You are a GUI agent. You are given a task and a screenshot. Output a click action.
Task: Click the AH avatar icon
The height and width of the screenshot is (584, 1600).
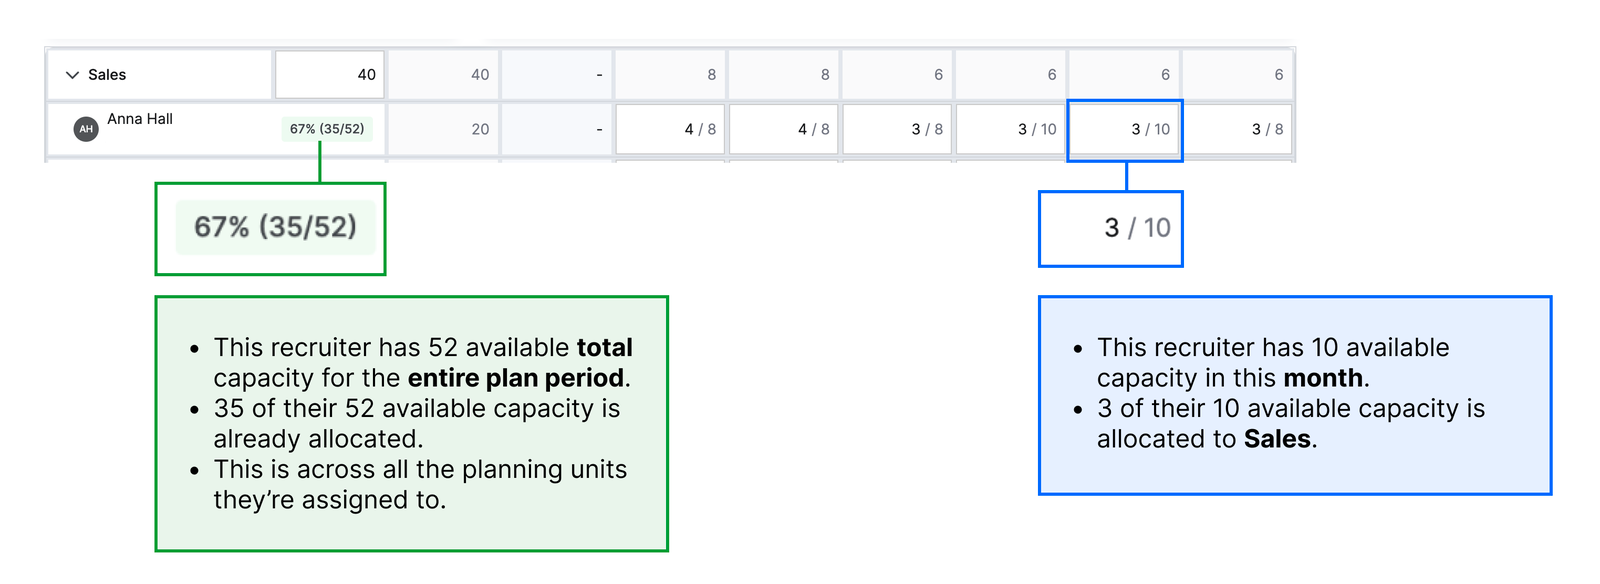[x=86, y=129]
